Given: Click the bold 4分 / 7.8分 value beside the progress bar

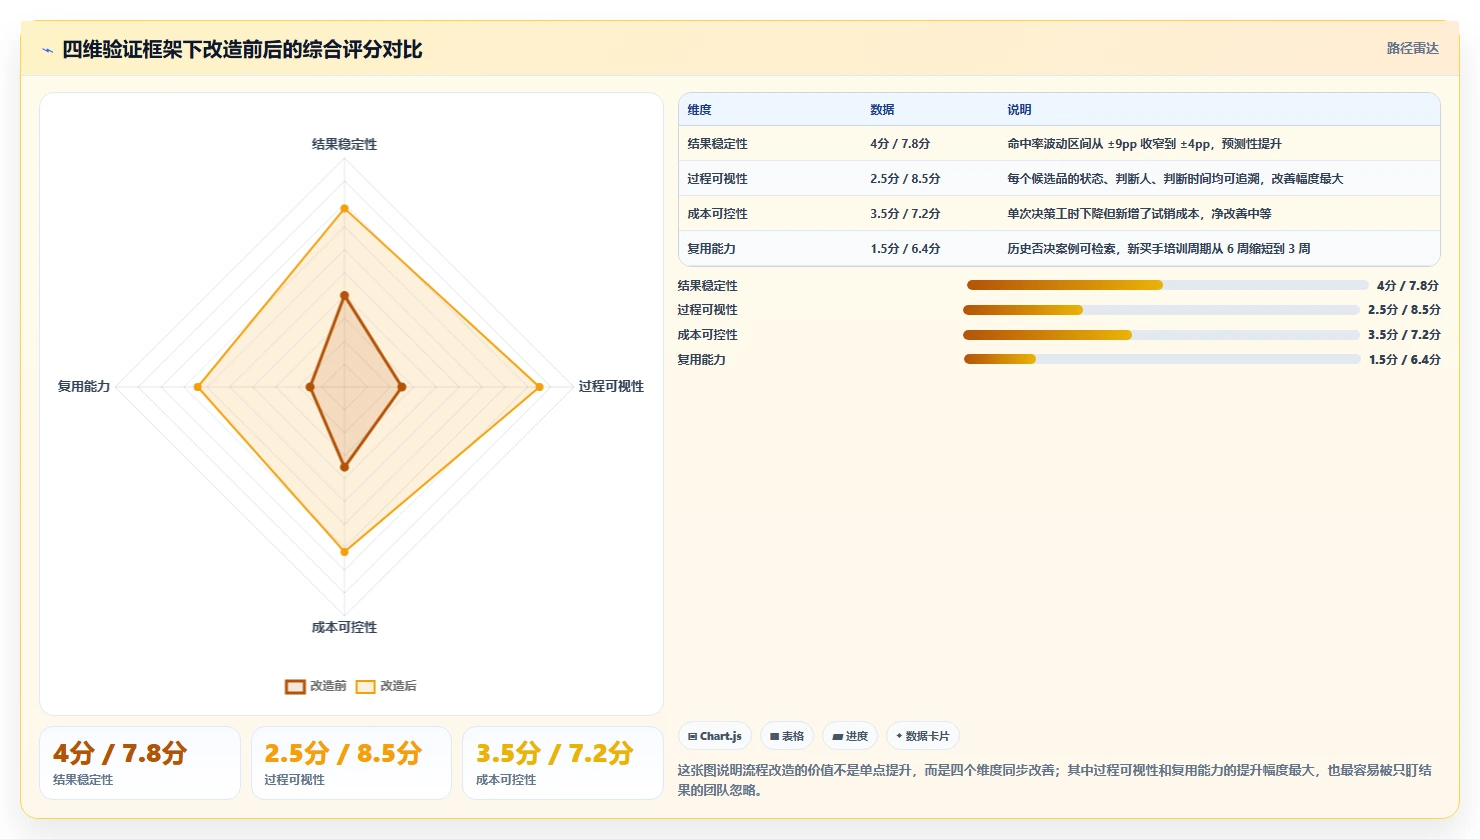Looking at the screenshot, I should pyautogui.click(x=1408, y=286).
